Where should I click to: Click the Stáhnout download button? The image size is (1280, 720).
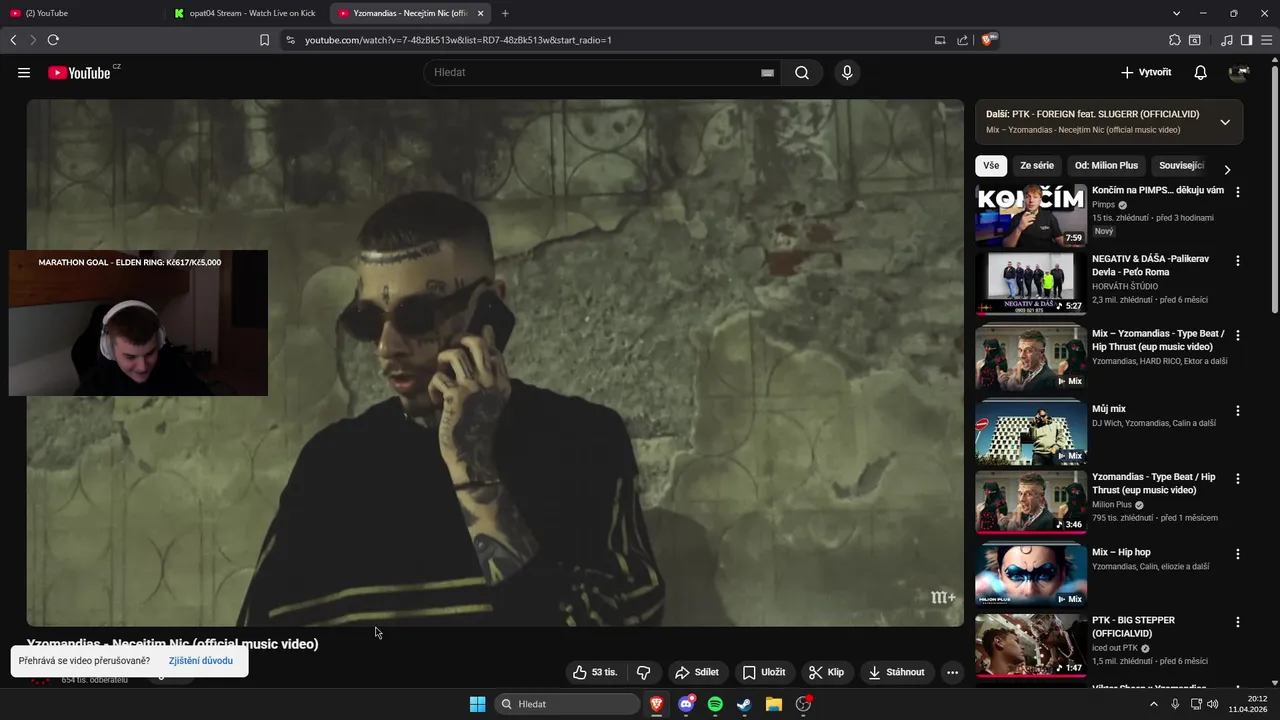pos(896,672)
